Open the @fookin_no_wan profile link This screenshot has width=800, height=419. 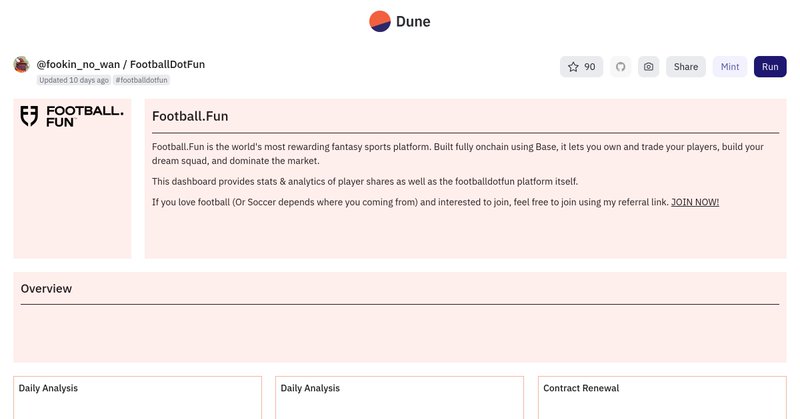coord(78,64)
